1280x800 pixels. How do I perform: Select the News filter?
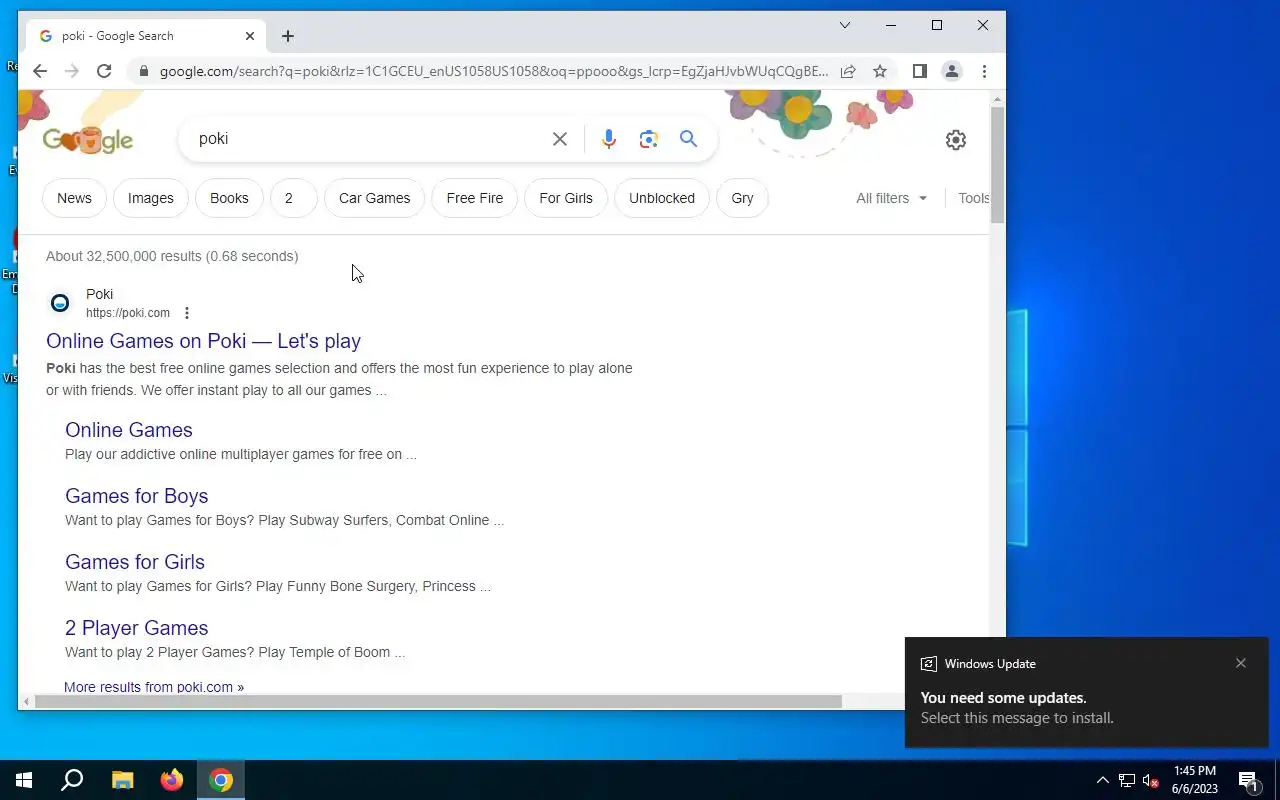[x=74, y=198]
